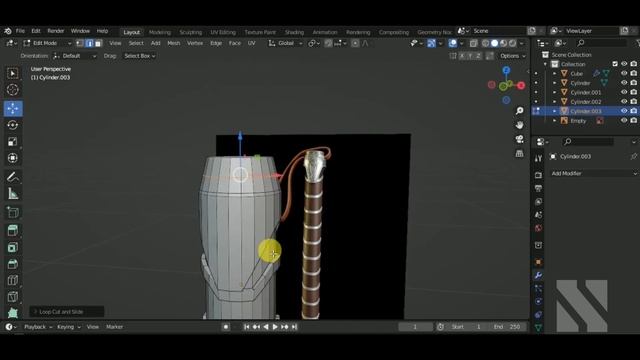Screen dimensions: 640x360
Task: Switch to the Modeling workspace tab
Action: click(160, 32)
